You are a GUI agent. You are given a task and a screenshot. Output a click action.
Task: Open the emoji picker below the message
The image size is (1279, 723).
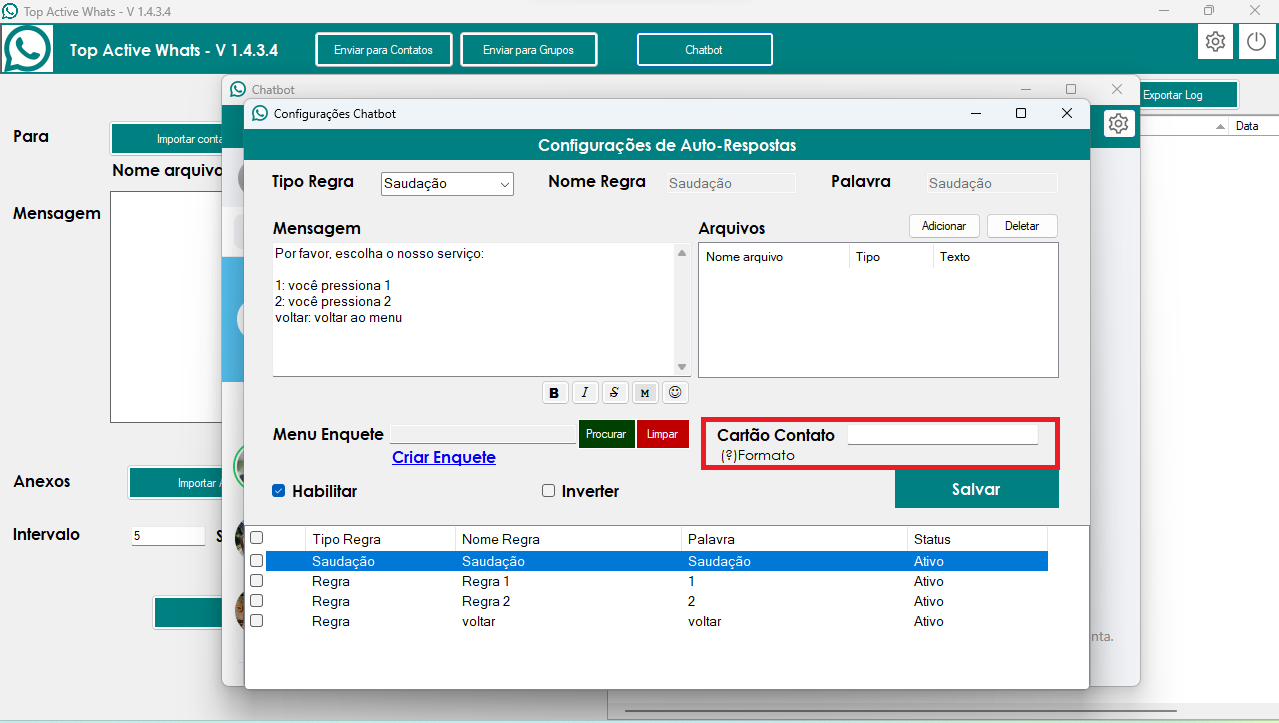pyautogui.click(x=675, y=393)
